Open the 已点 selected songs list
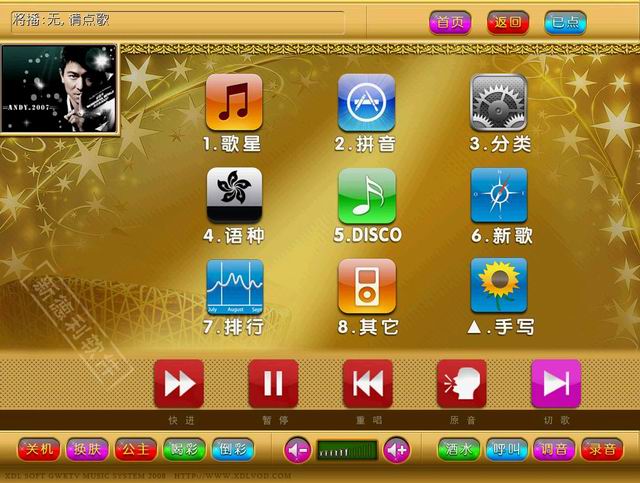Viewport: 640px width, 483px height. click(565, 22)
